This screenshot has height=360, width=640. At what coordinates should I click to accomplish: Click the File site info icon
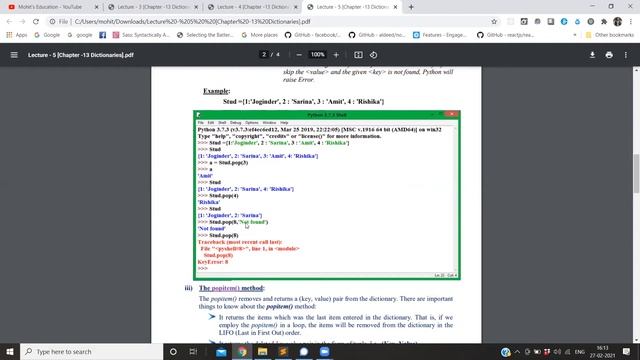tap(53, 21)
